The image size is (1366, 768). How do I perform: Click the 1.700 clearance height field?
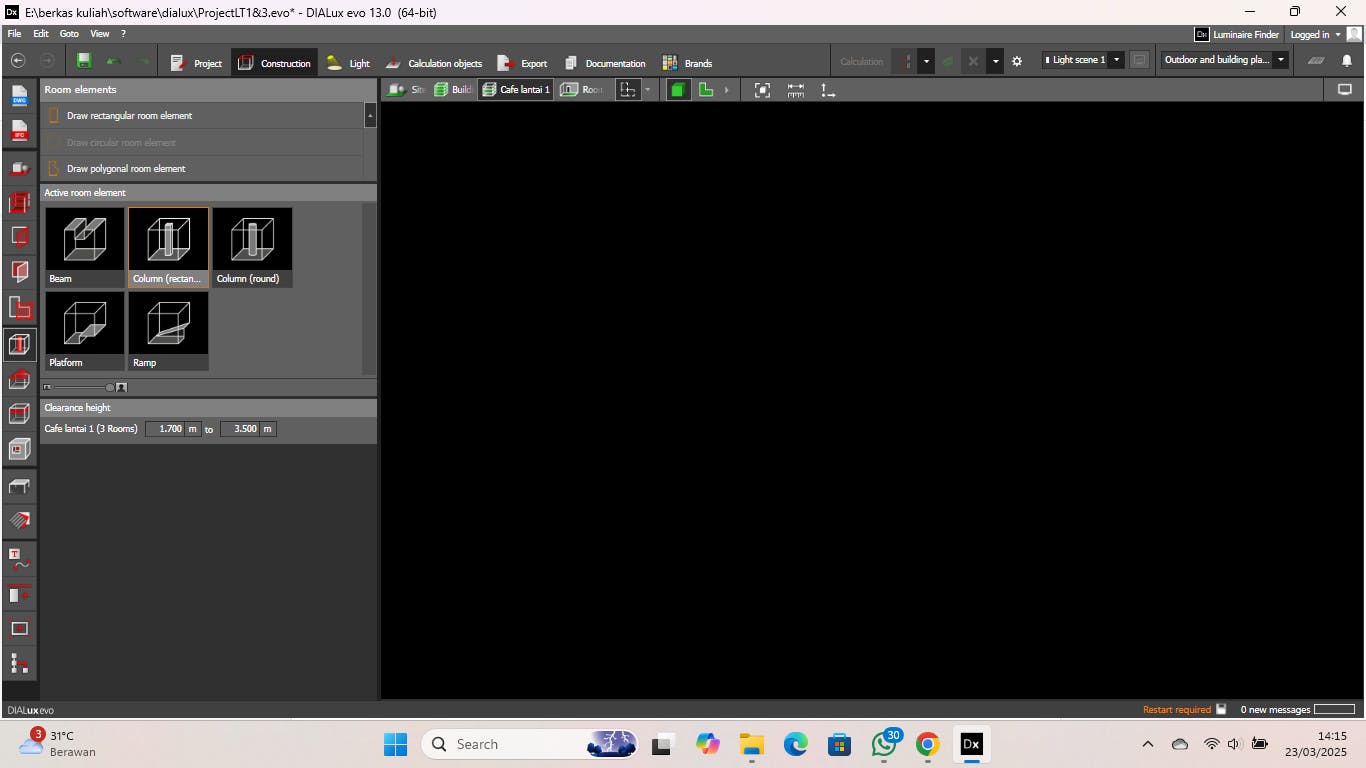click(x=165, y=429)
